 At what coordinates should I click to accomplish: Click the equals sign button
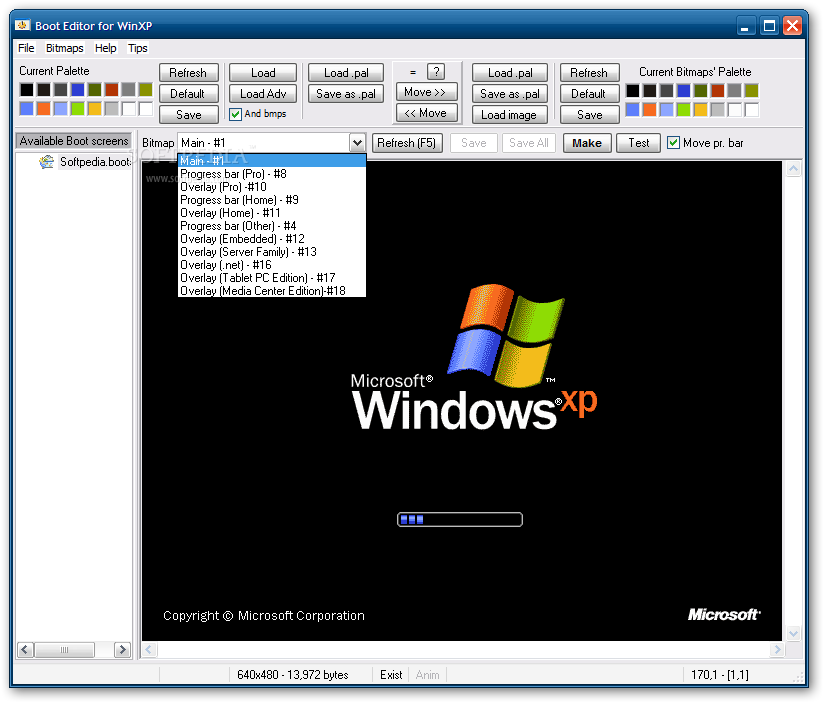(x=413, y=72)
